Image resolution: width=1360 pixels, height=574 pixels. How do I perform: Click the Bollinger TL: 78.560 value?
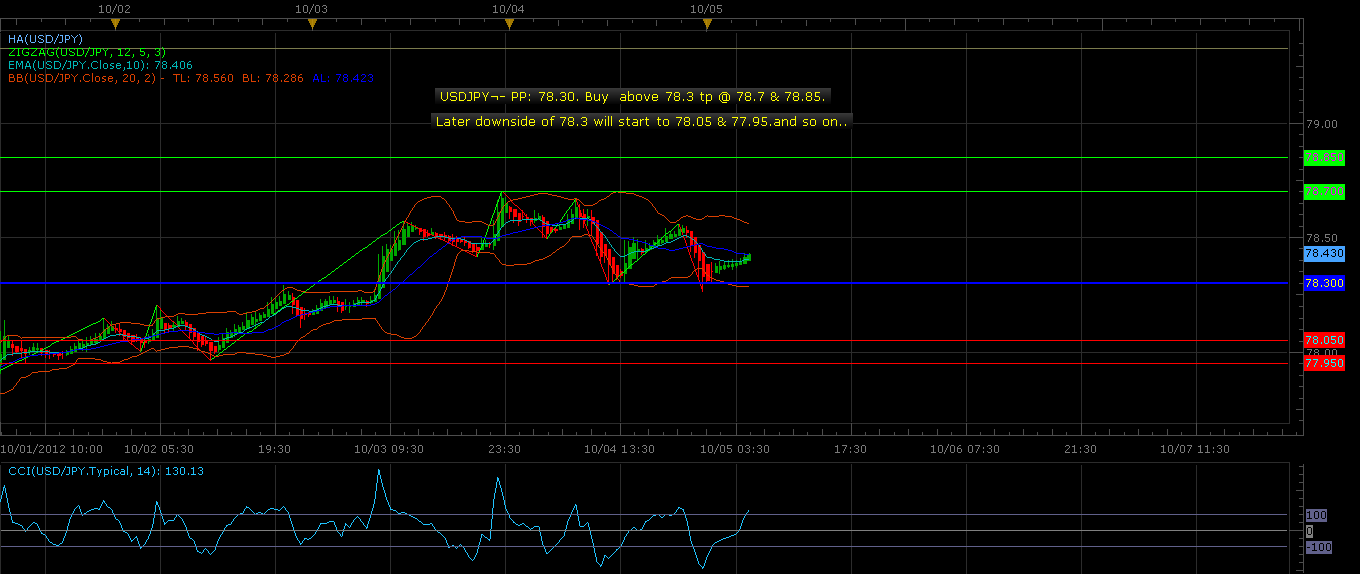click(203, 77)
